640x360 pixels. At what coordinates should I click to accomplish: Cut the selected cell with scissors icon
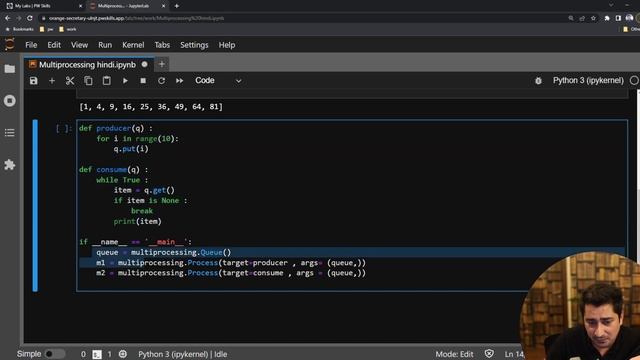point(70,80)
